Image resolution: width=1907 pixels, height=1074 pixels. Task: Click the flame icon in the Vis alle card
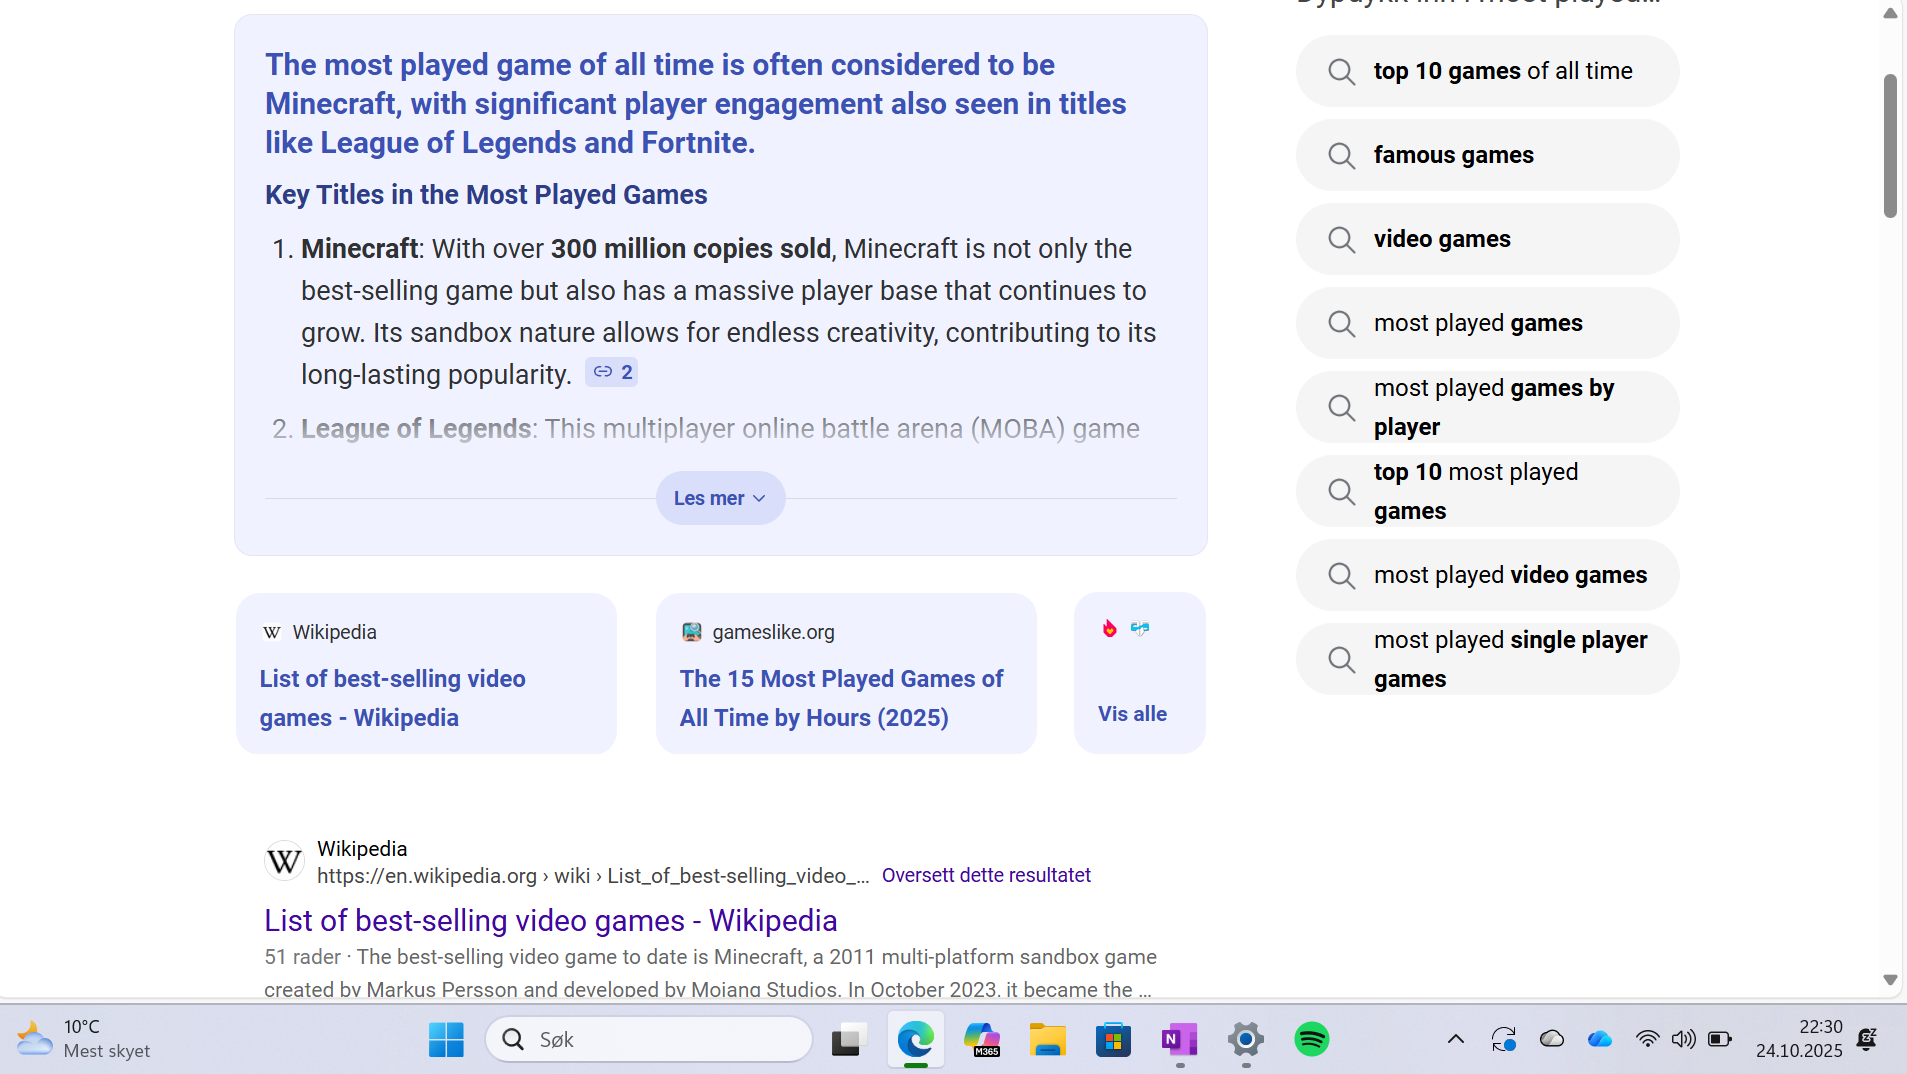(1110, 629)
